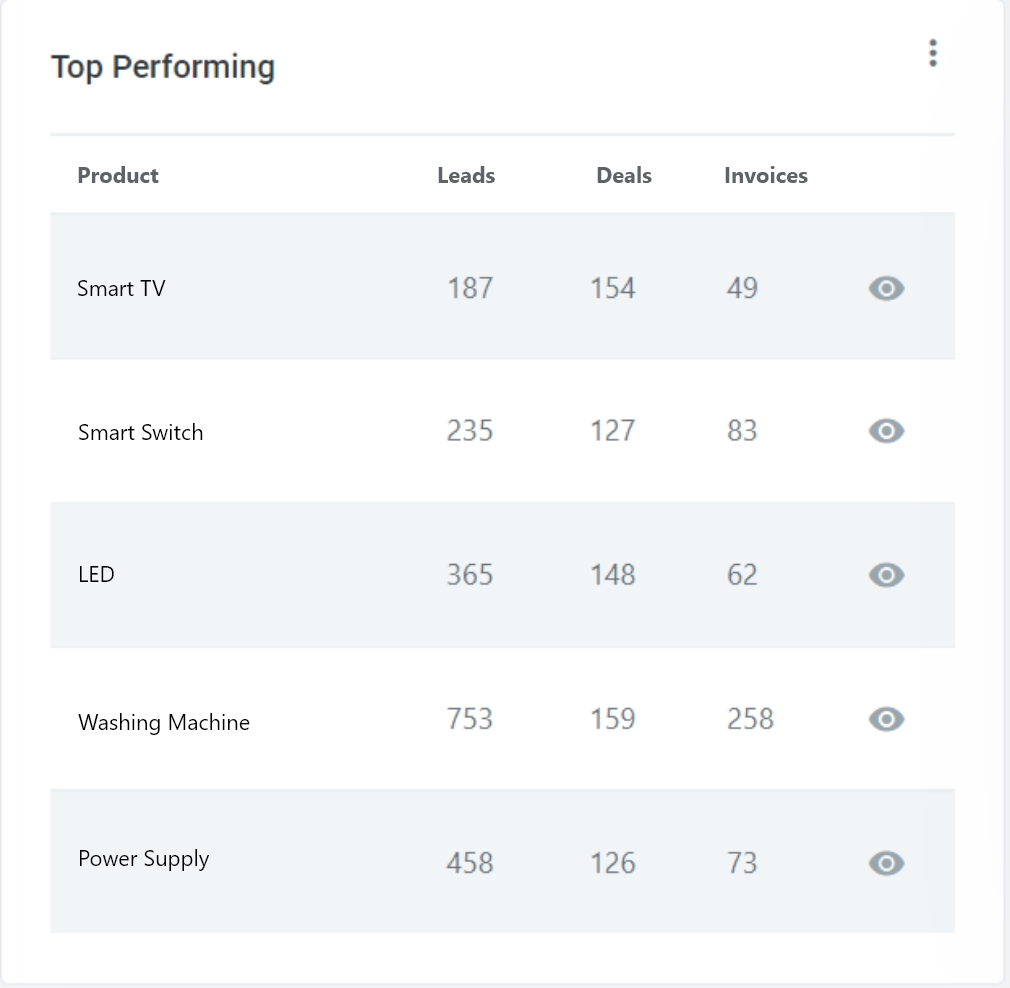Screen dimensions: 1010x988
Task: Select the Smart Switch product name
Action: click(140, 432)
